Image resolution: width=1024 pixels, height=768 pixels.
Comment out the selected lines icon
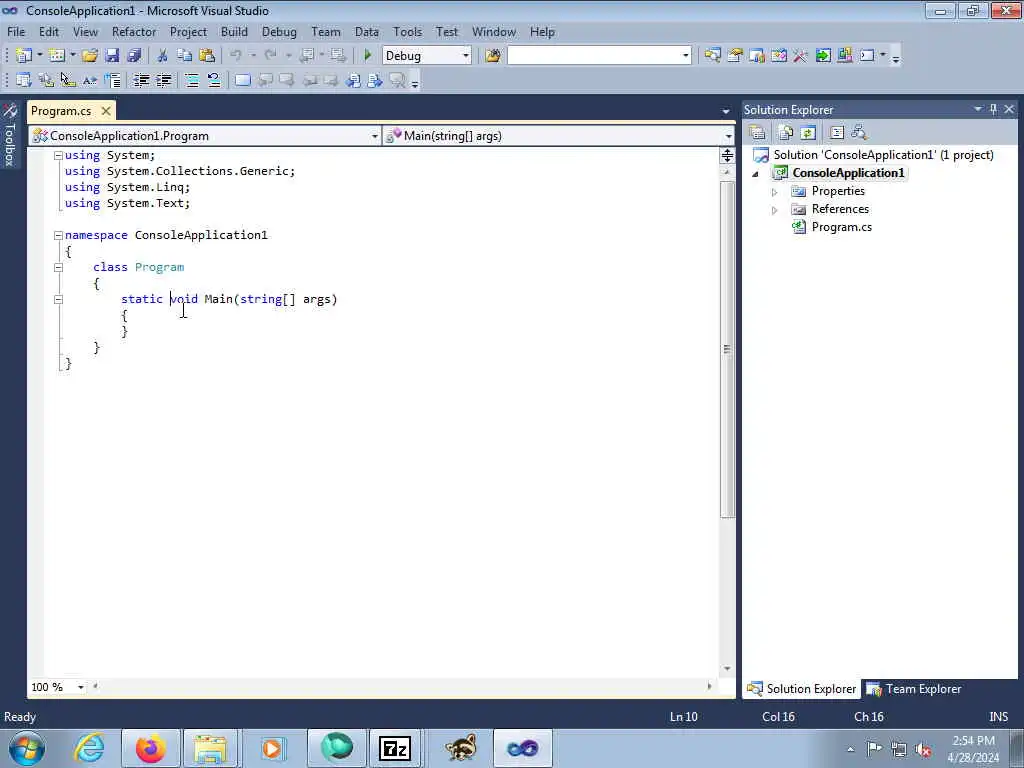tap(192, 80)
